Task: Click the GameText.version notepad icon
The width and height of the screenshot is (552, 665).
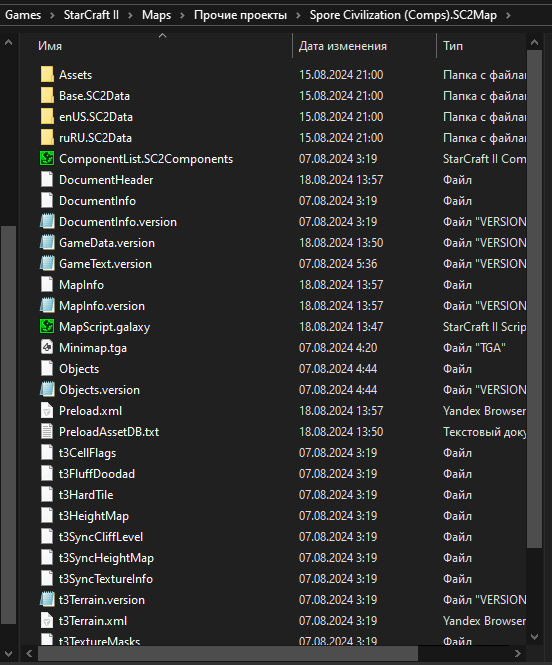Action: (47, 264)
